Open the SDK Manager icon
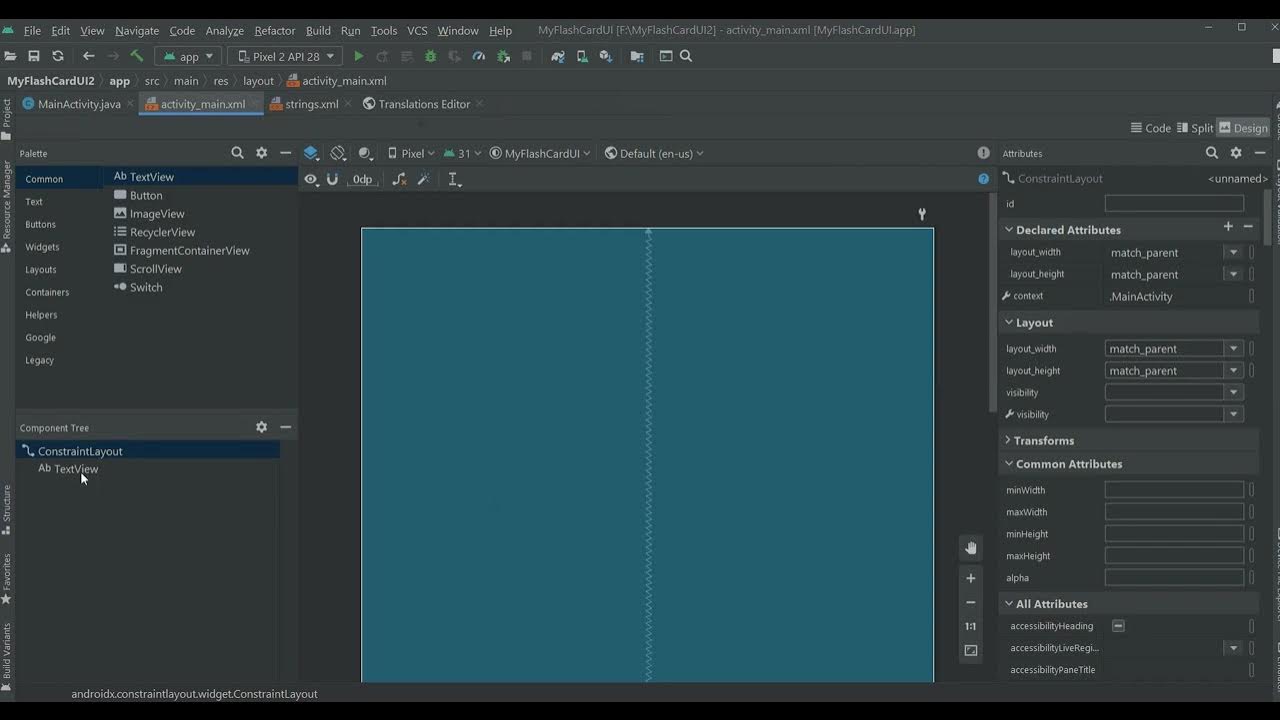Viewport: 1280px width, 720px height. [x=605, y=56]
